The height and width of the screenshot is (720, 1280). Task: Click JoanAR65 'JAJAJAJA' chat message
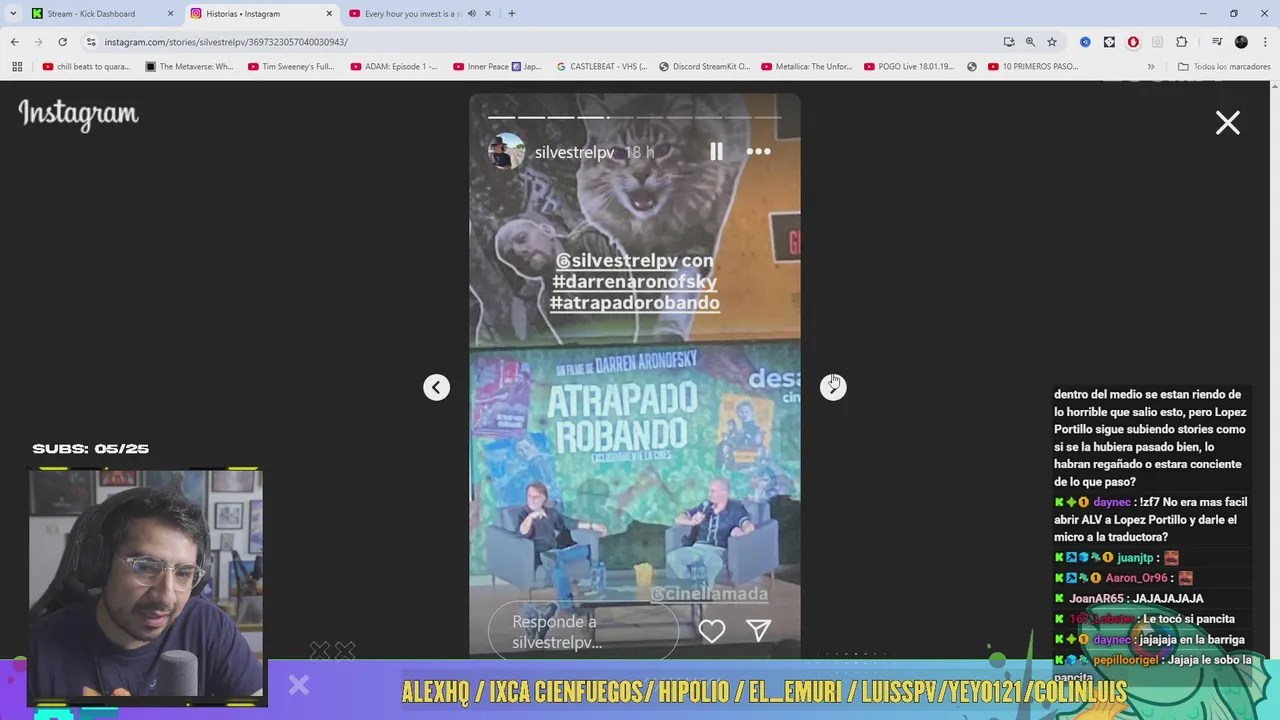click(x=1129, y=598)
